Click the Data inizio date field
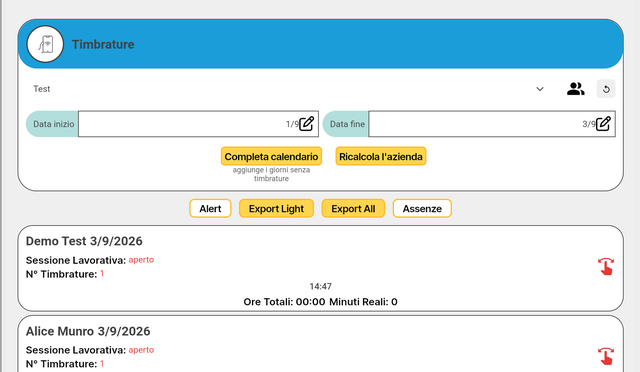 coord(198,124)
